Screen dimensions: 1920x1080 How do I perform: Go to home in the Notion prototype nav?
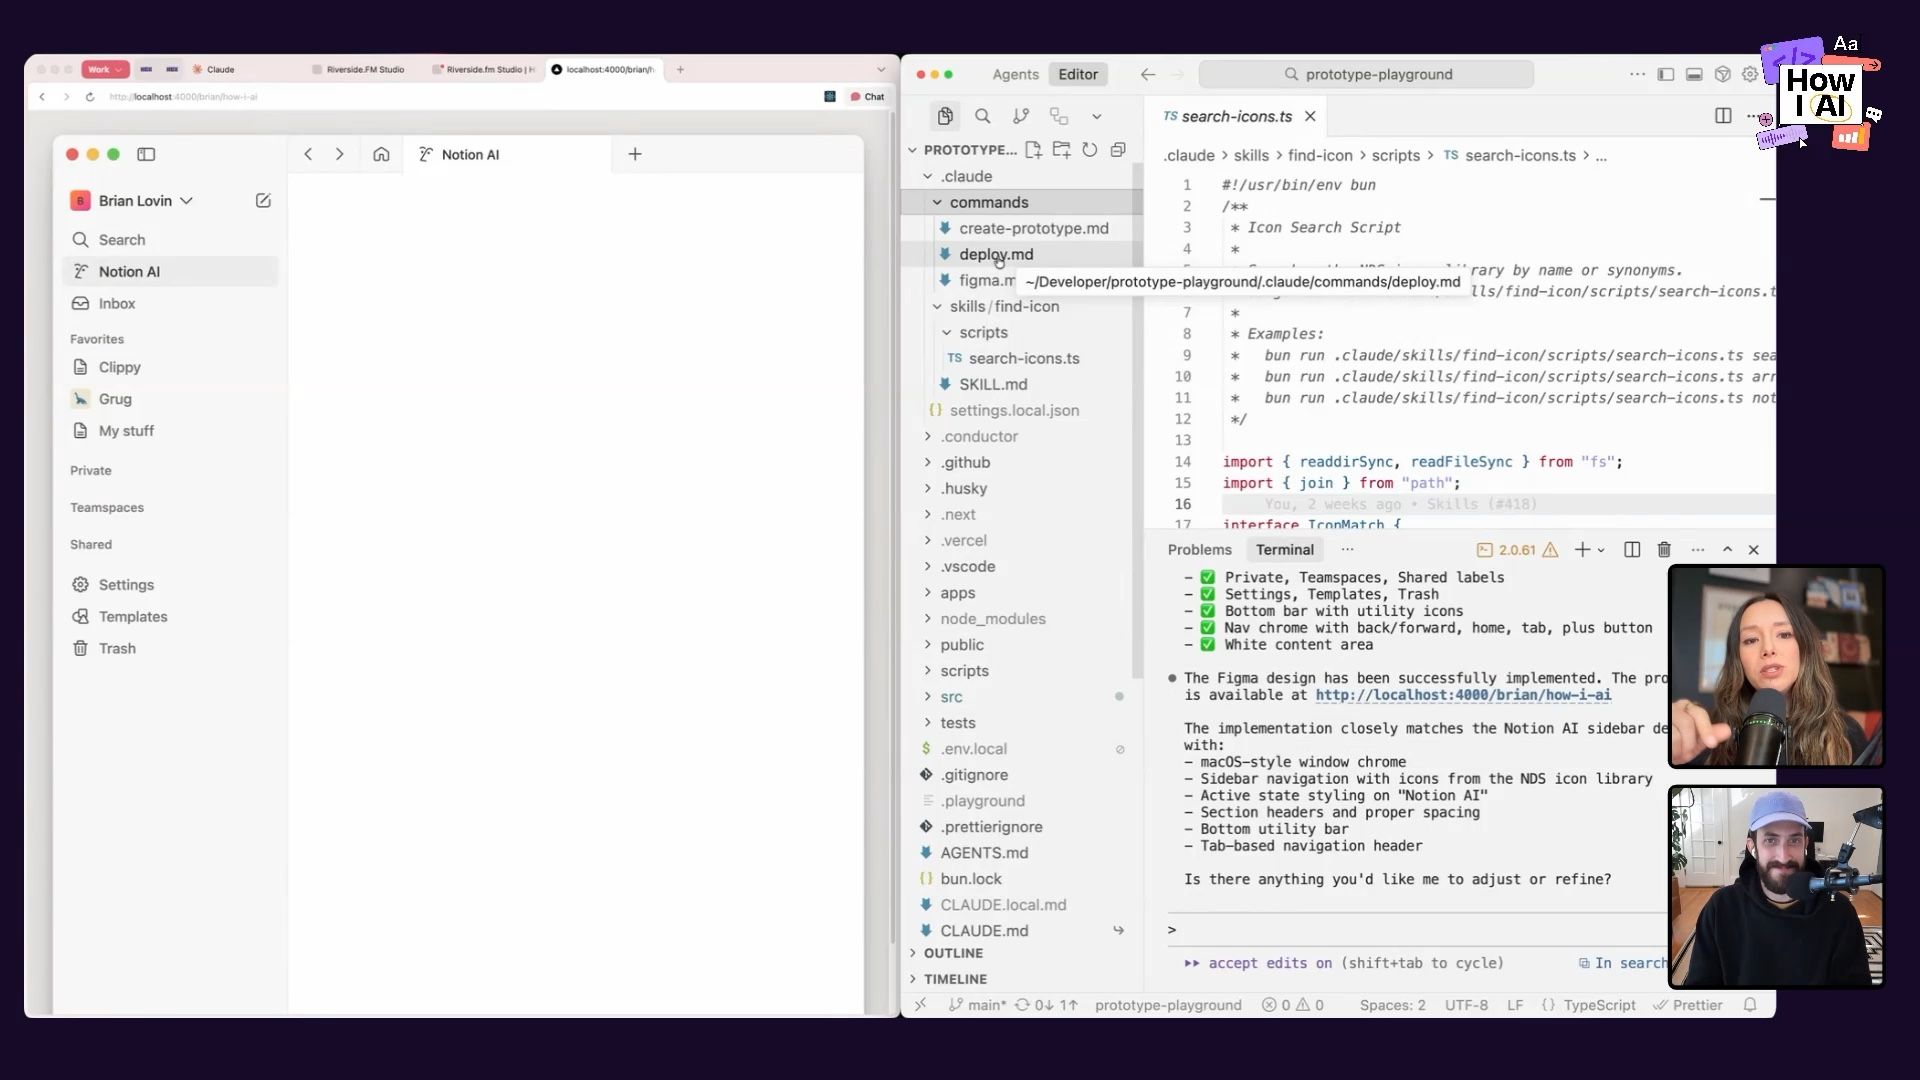point(381,154)
